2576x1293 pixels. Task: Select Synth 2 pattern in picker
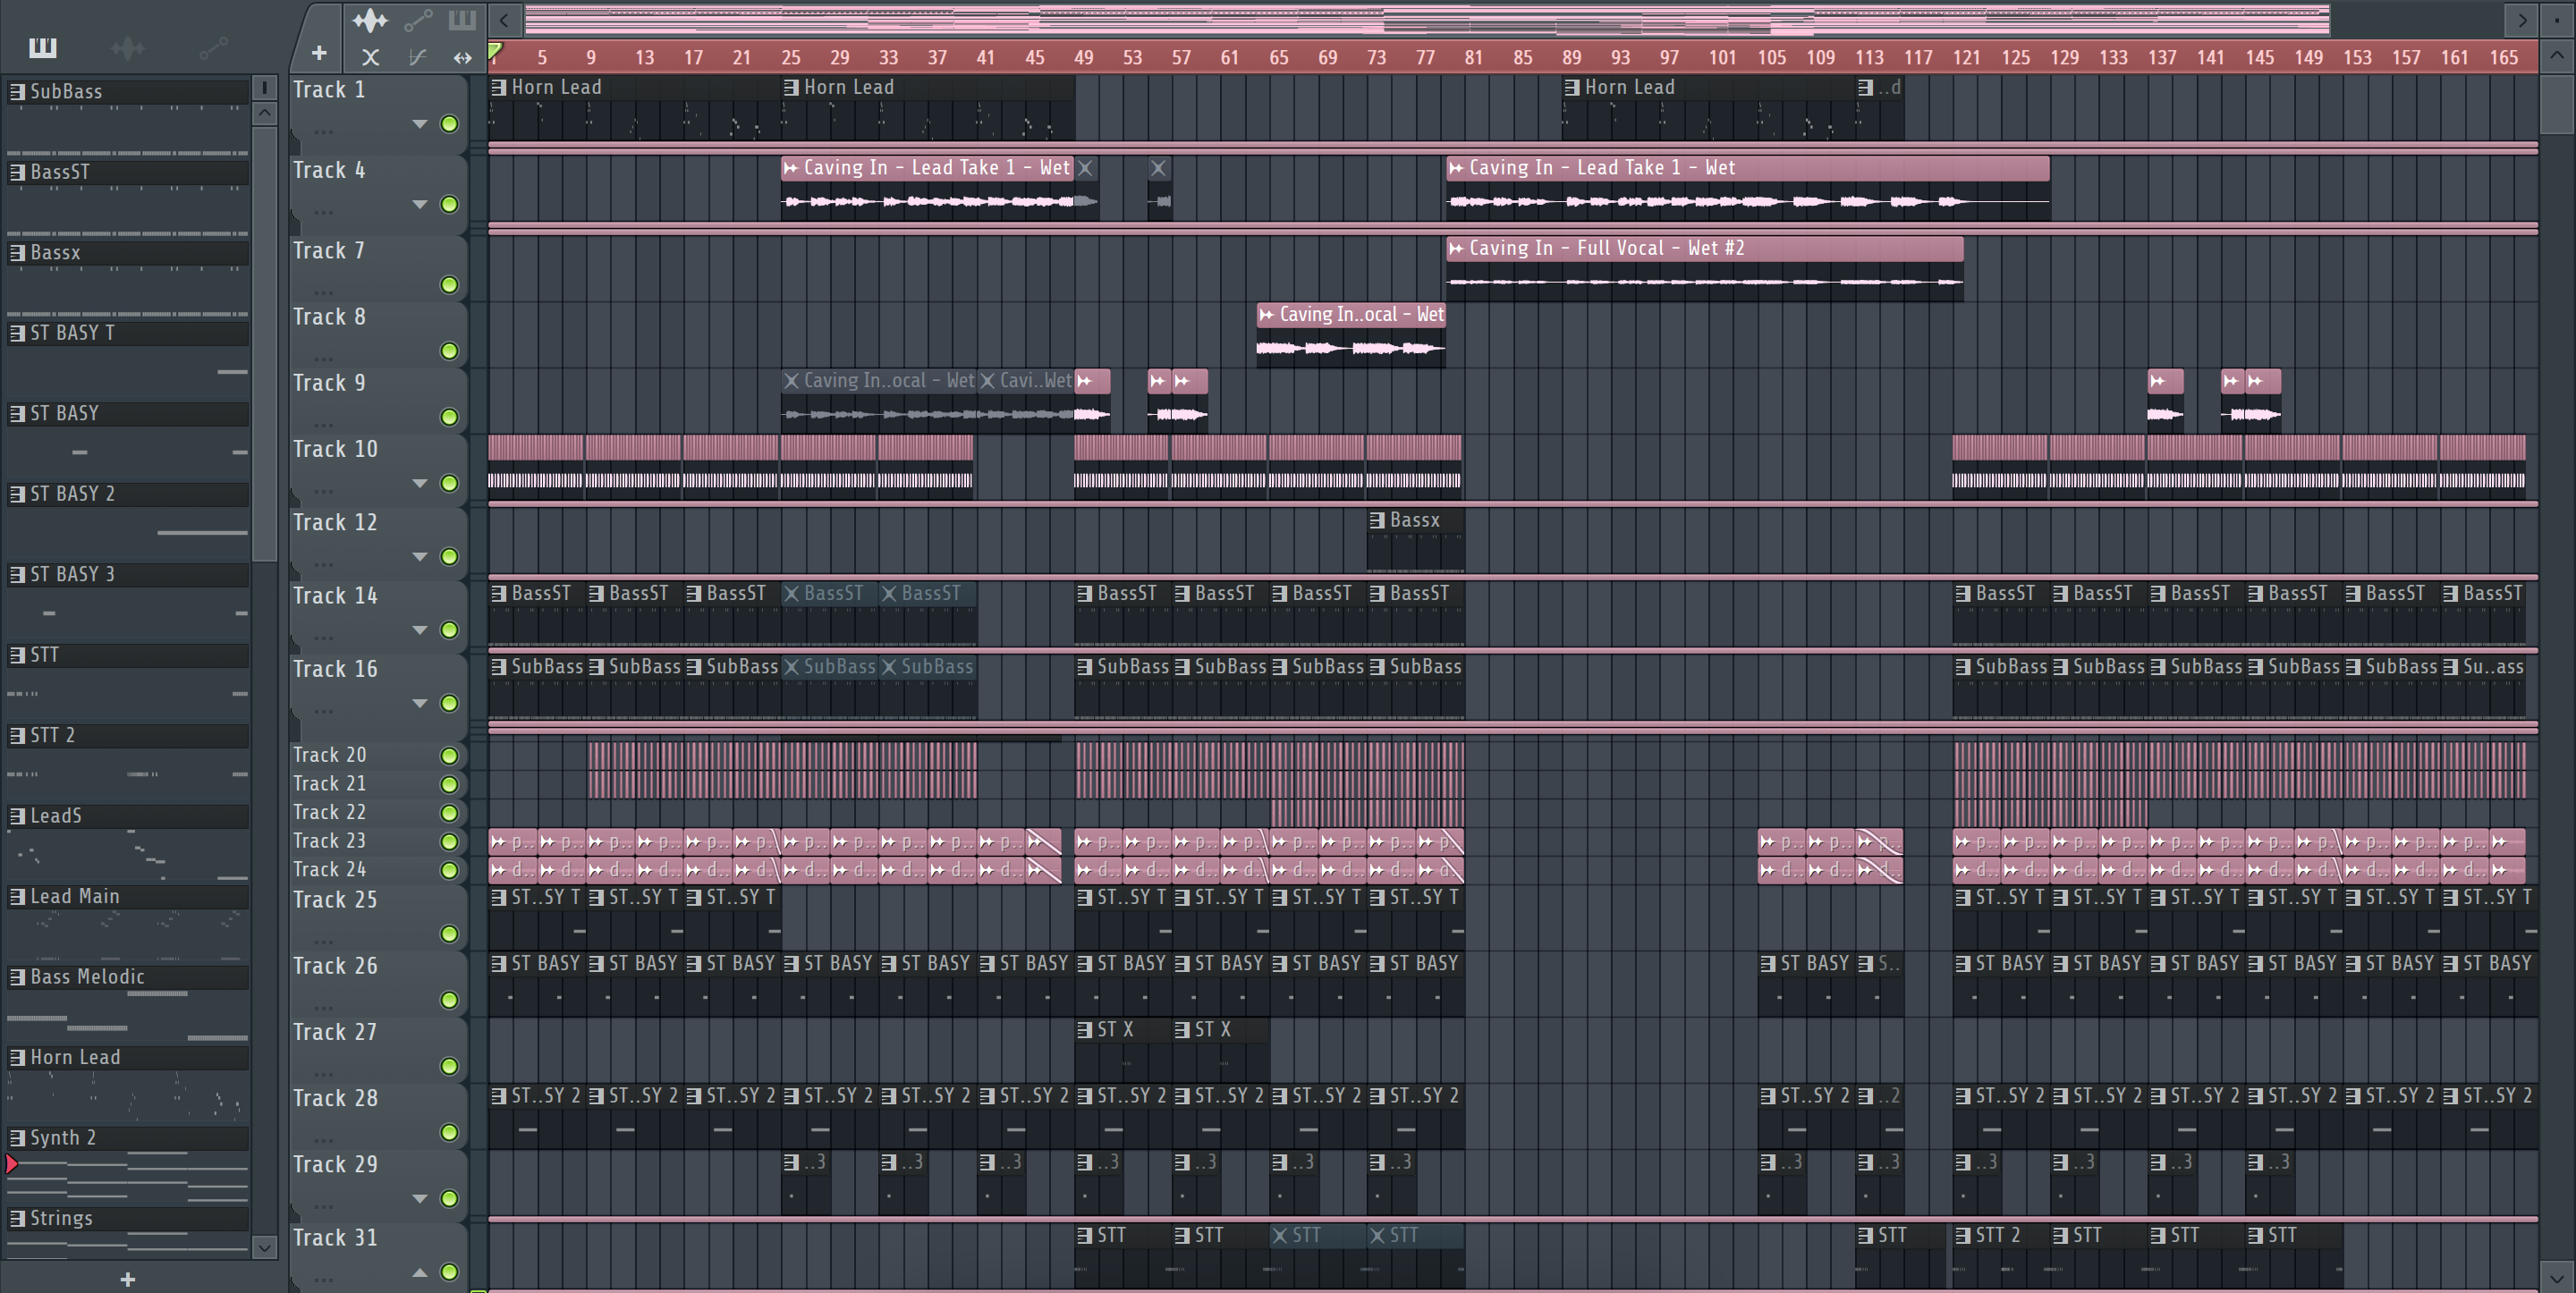click(128, 1138)
